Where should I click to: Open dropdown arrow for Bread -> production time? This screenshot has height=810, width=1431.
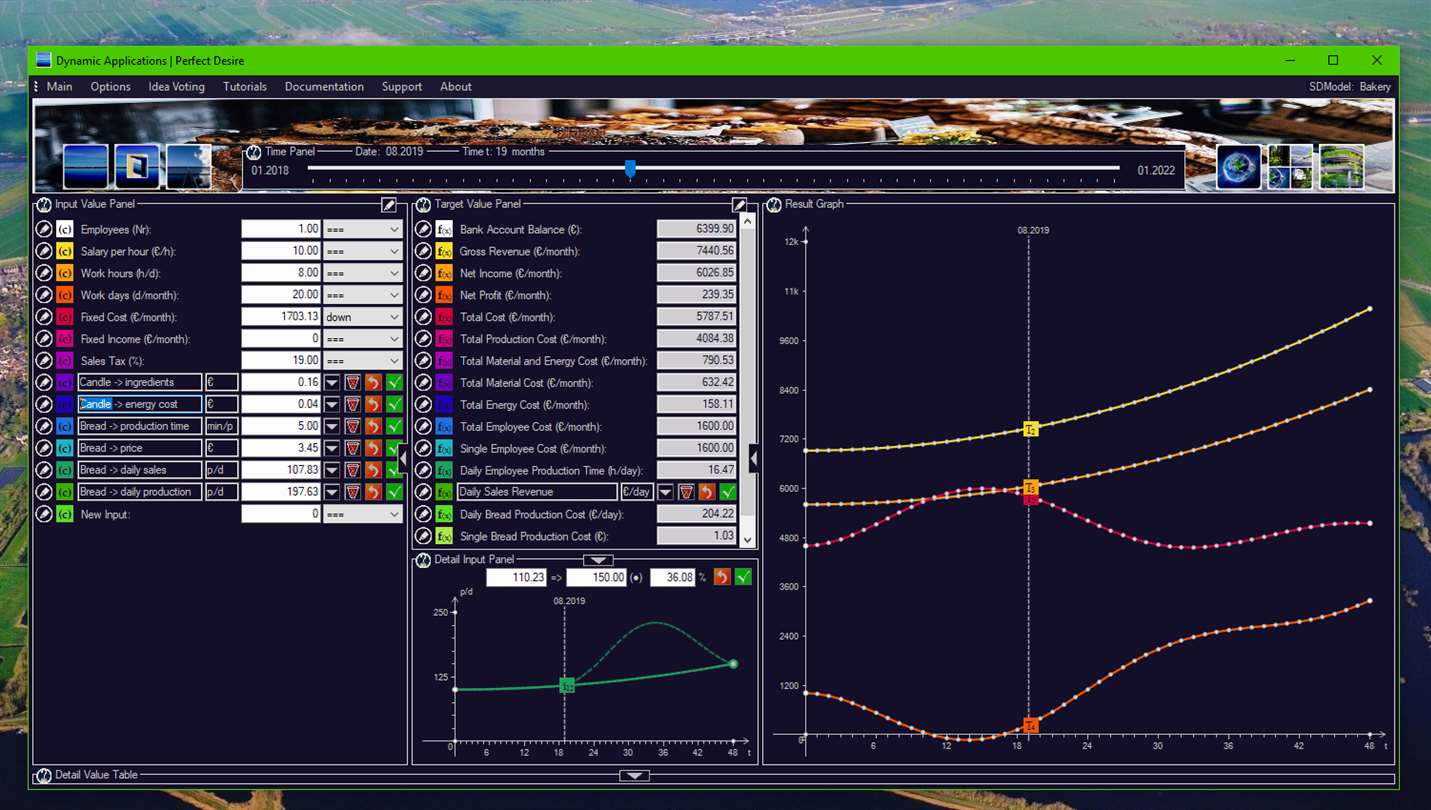pyautogui.click(x=332, y=426)
